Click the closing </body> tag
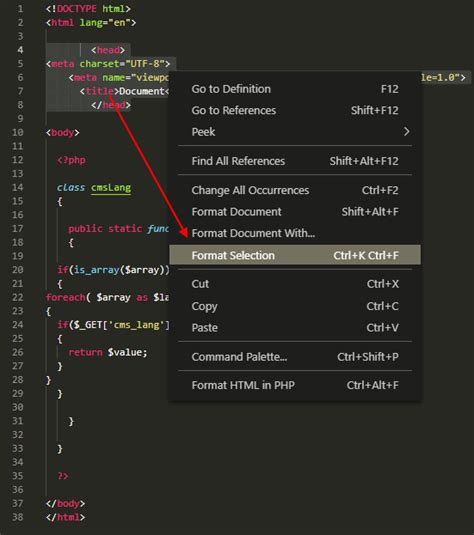The height and width of the screenshot is (535, 474). [66, 504]
